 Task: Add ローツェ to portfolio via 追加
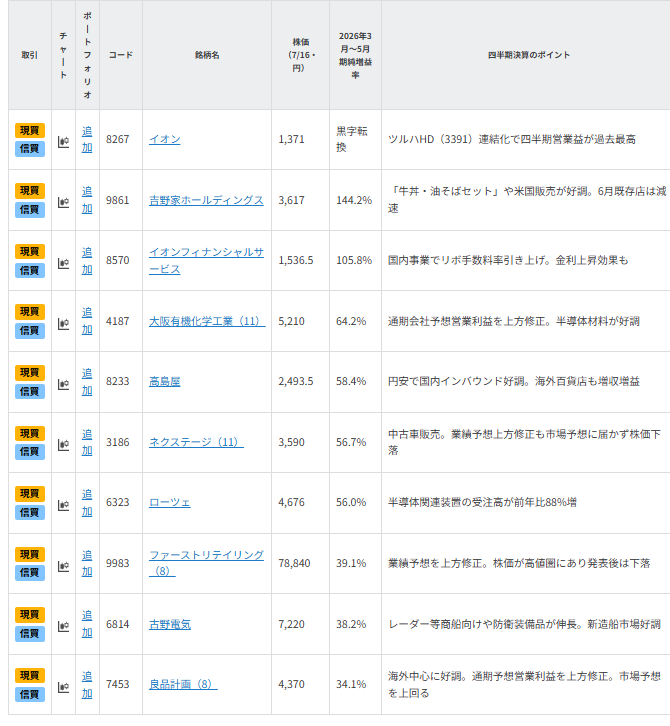(x=87, y=503)
